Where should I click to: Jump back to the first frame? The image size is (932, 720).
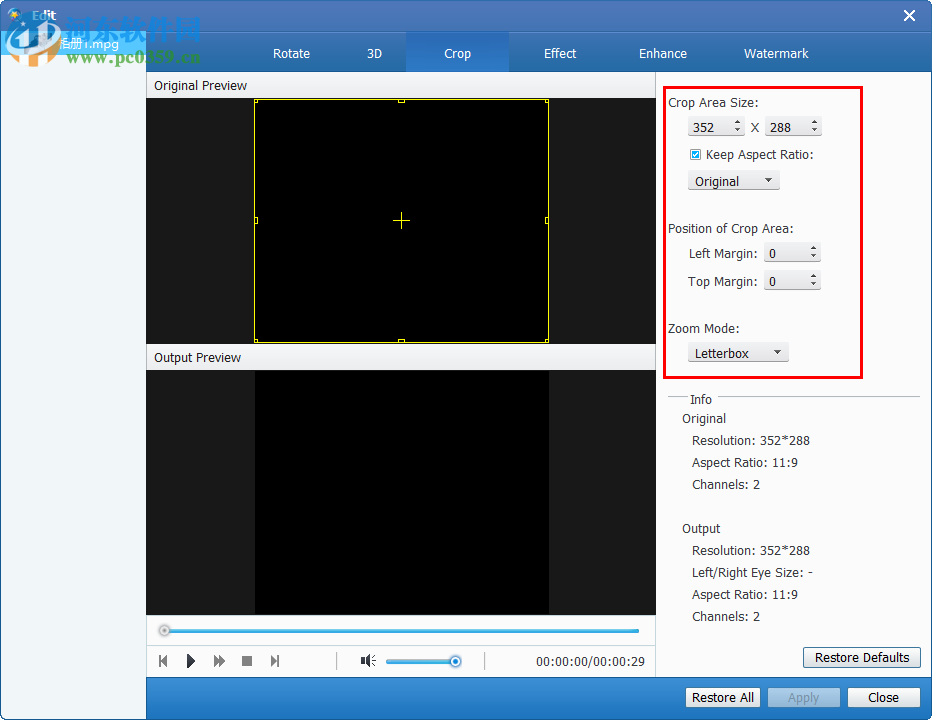[x=163, y=660]
